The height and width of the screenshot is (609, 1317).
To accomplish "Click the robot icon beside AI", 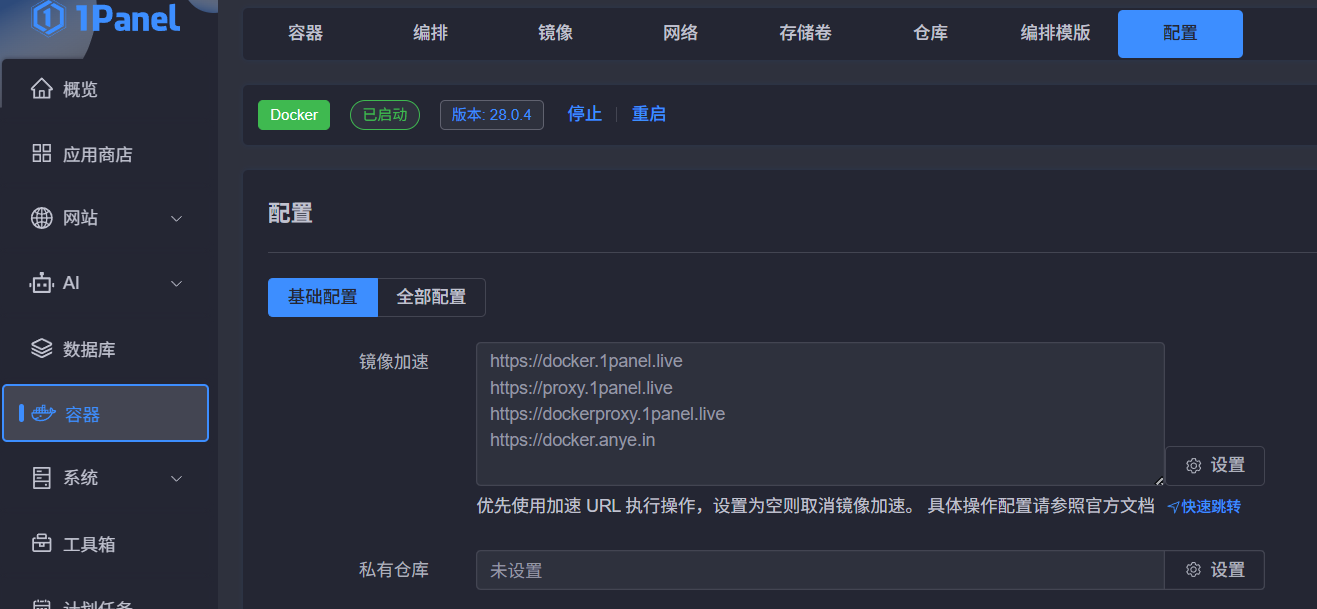I will (41, 283).
